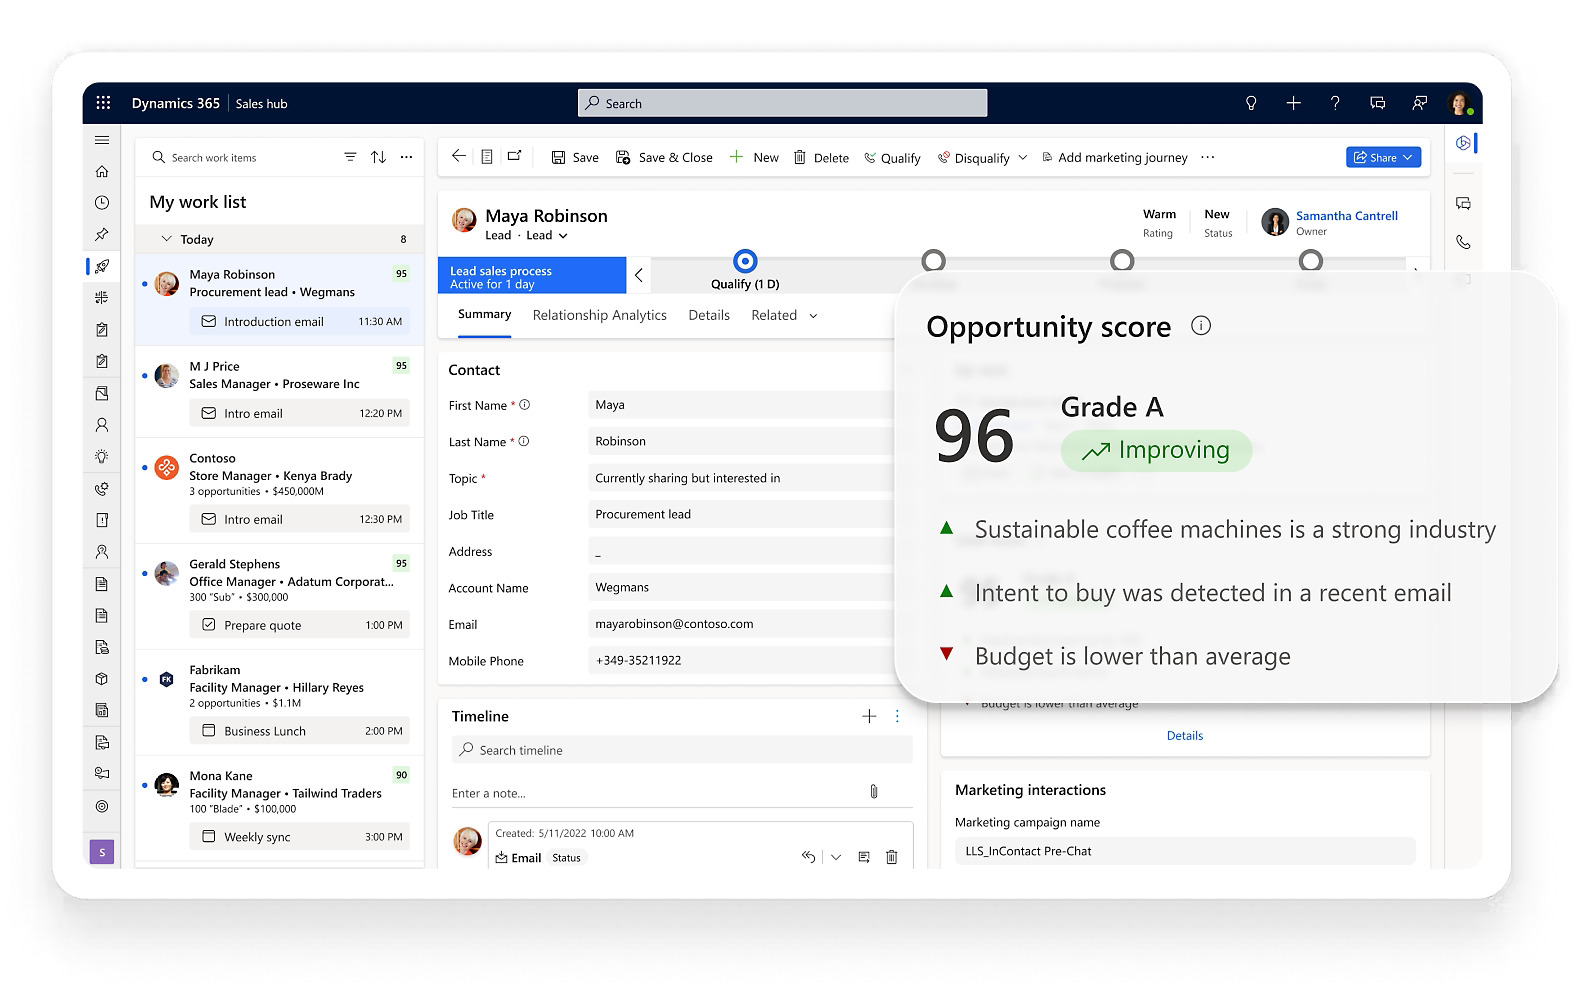Select the Qualify stage circle
This screenshot has width=1584, height=1000.
point(745,261)
